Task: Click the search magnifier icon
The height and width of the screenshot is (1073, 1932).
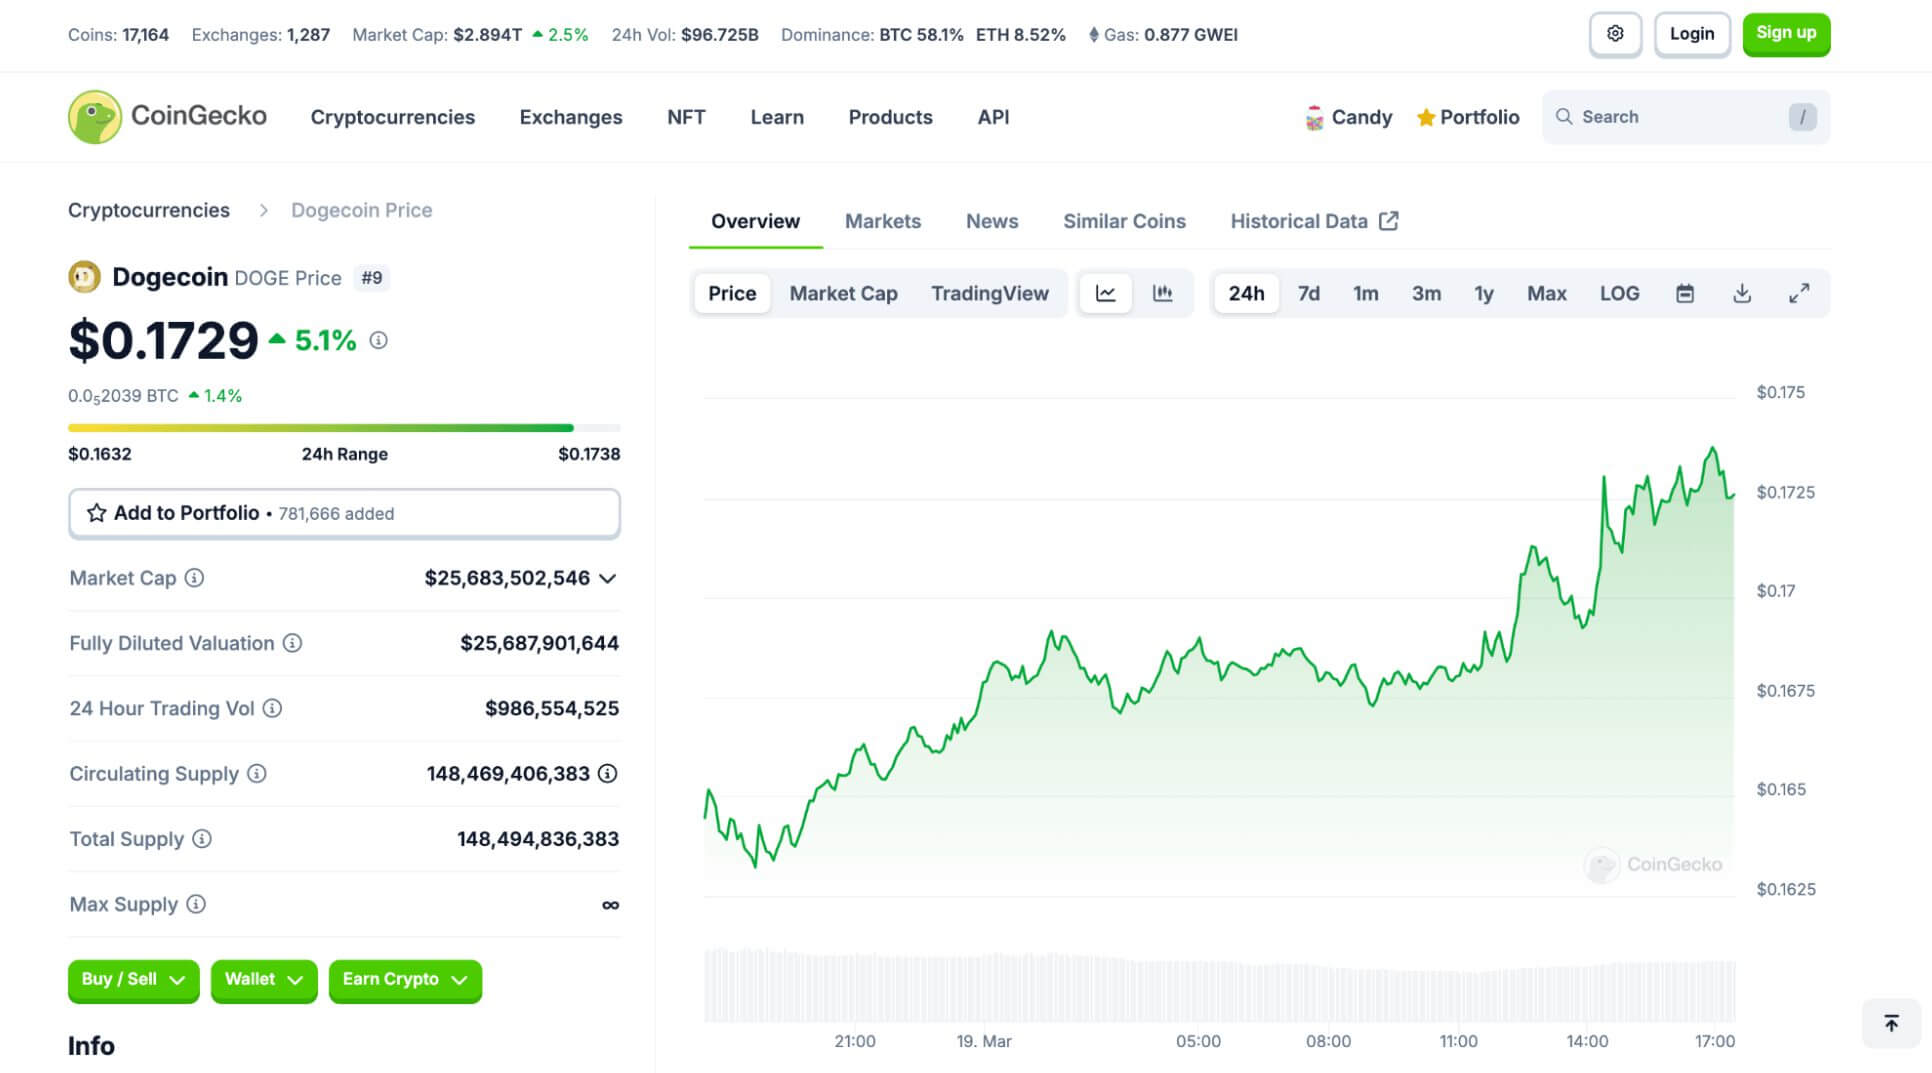Action: tap(1564, 117)
